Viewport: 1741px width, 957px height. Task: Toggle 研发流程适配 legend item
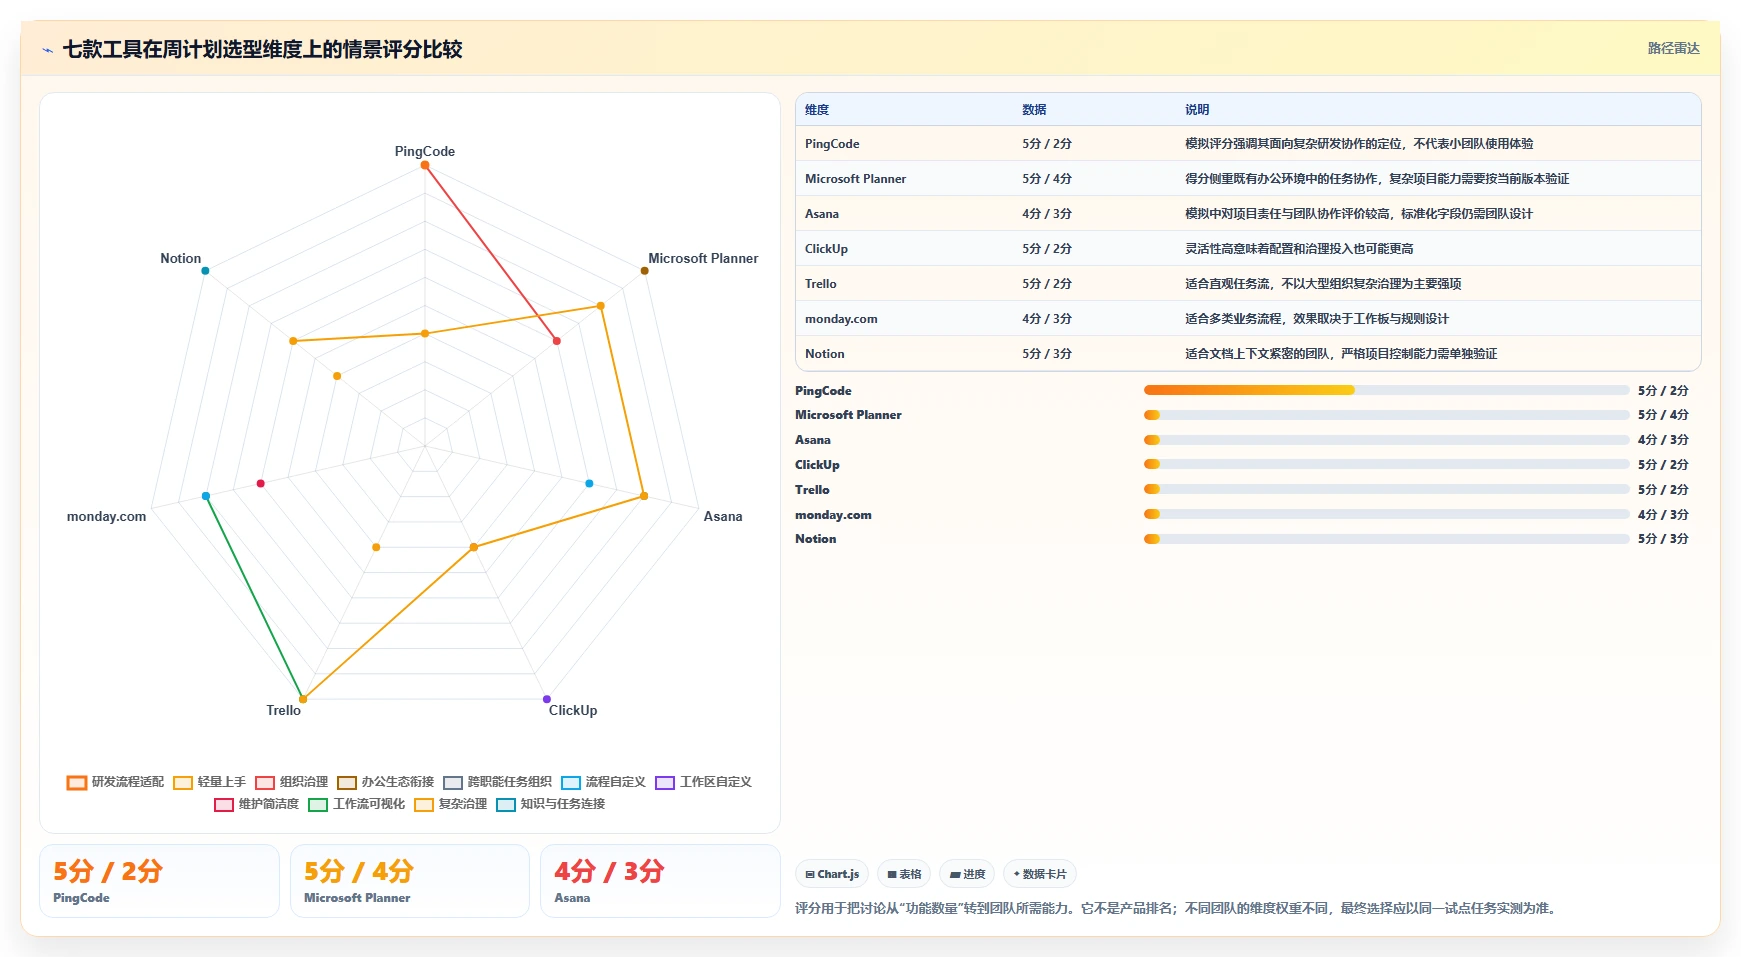point(115,782)
